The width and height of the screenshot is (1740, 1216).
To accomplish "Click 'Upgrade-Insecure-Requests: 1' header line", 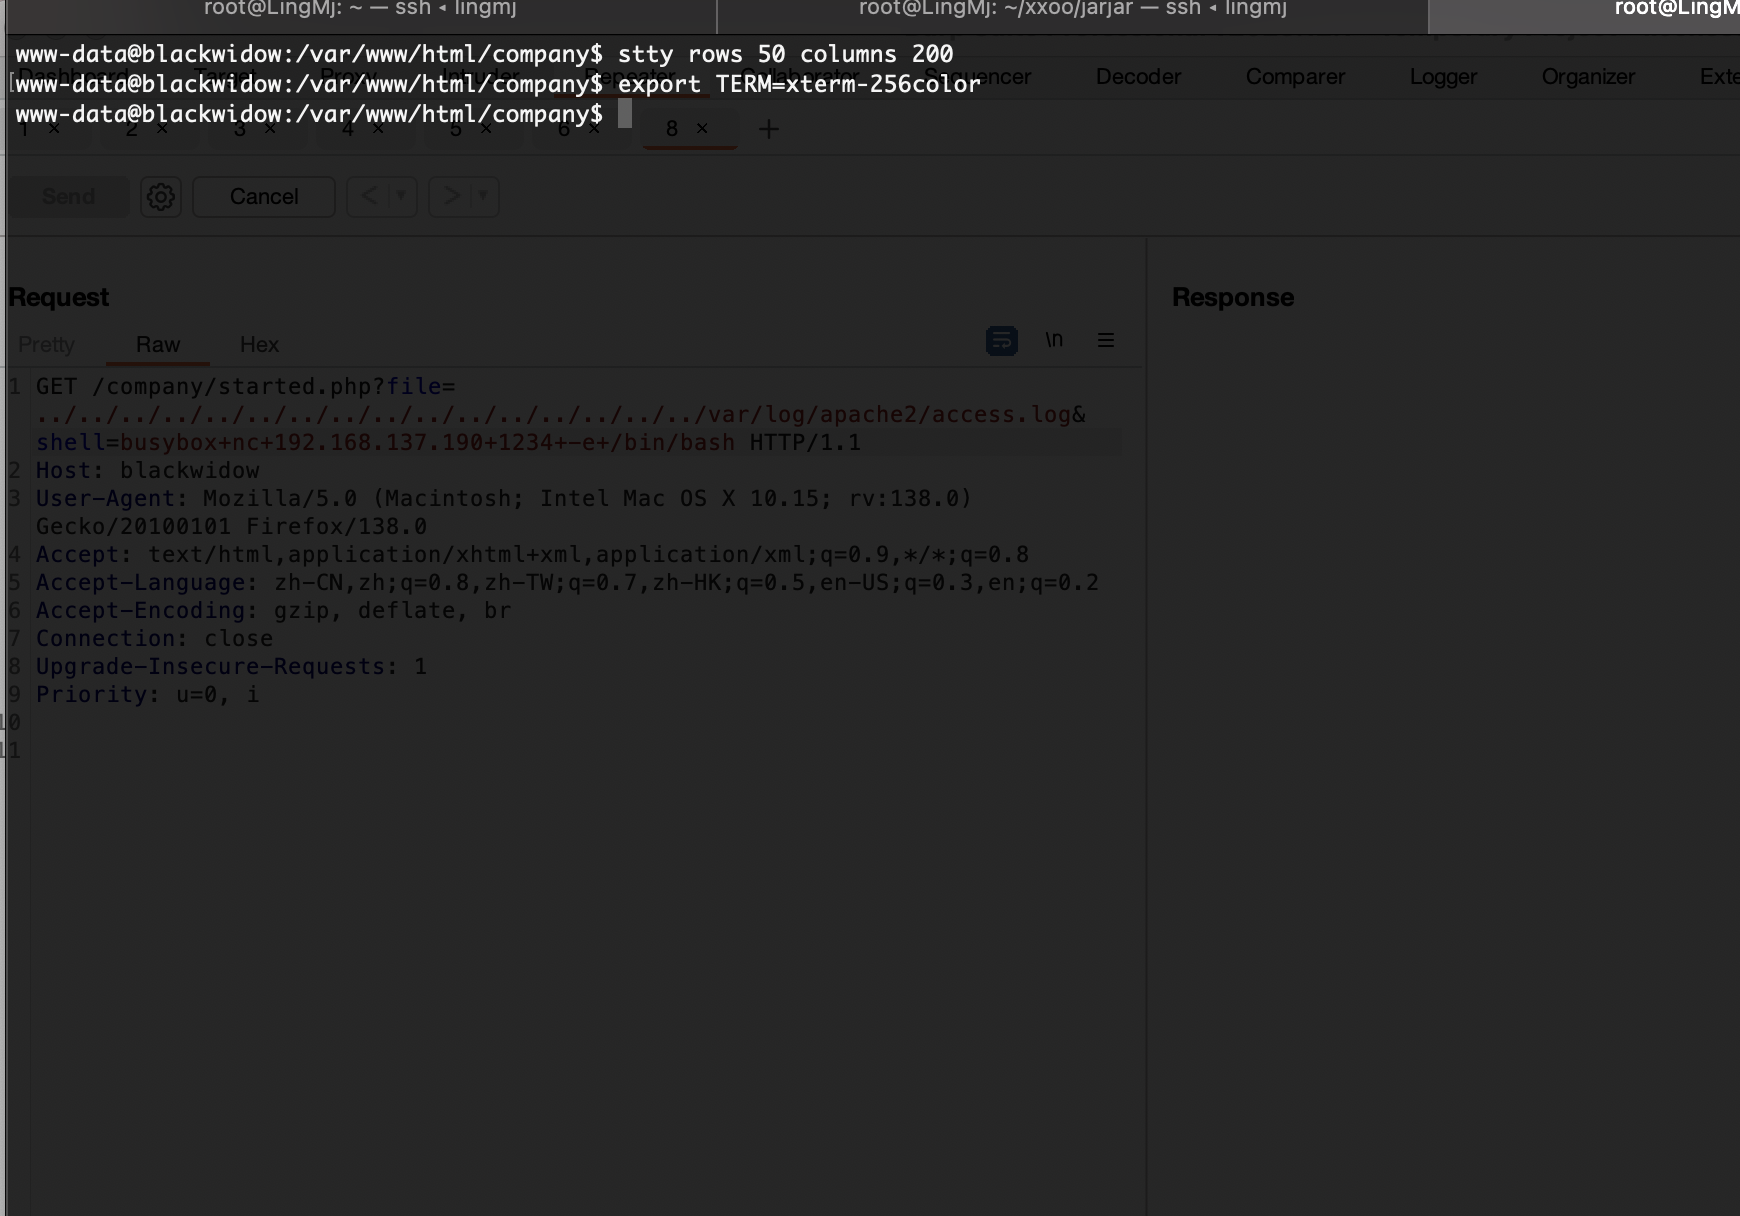I will 232,667.
